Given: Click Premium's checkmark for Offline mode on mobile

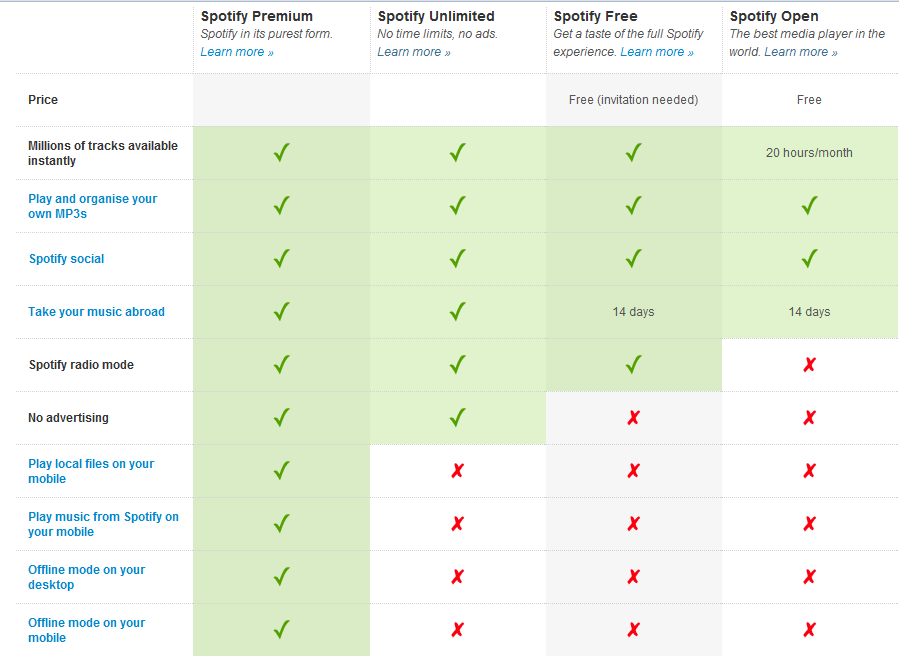Looking at the screenshot, I should pyautogui.click(x=282, y=629).
